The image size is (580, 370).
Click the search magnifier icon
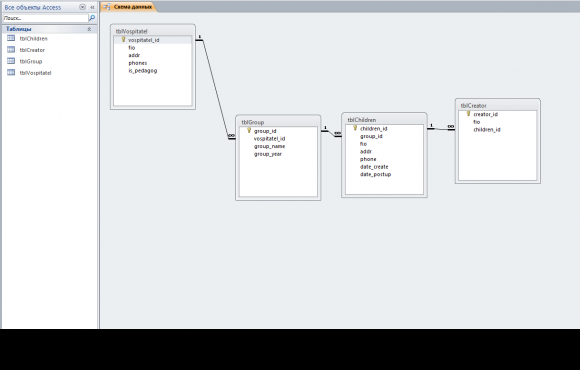pyautogui.click(x=92, y=17)
